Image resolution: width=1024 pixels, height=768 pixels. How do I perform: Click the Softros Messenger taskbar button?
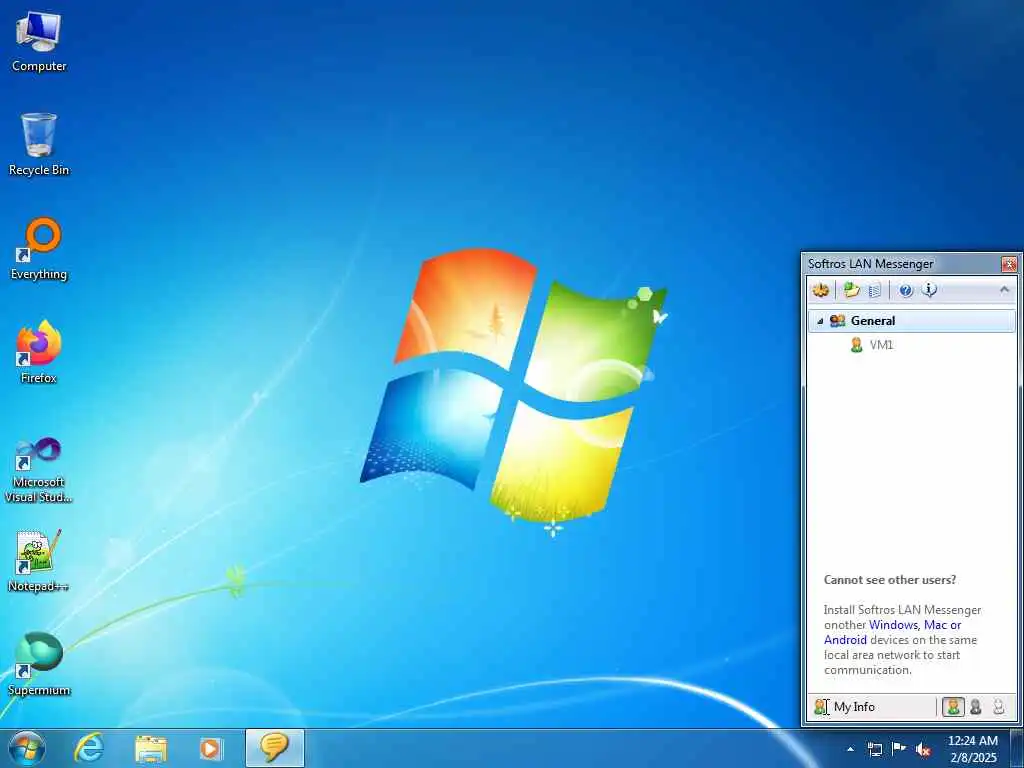(274, 748)
